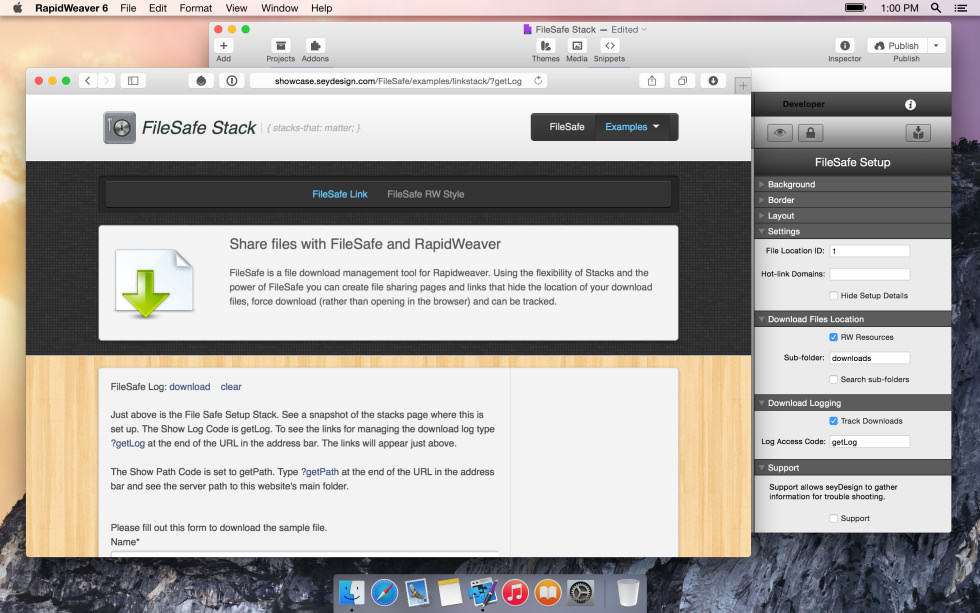
Task: Open the Publish dropdown arrow
Action: 936,46
